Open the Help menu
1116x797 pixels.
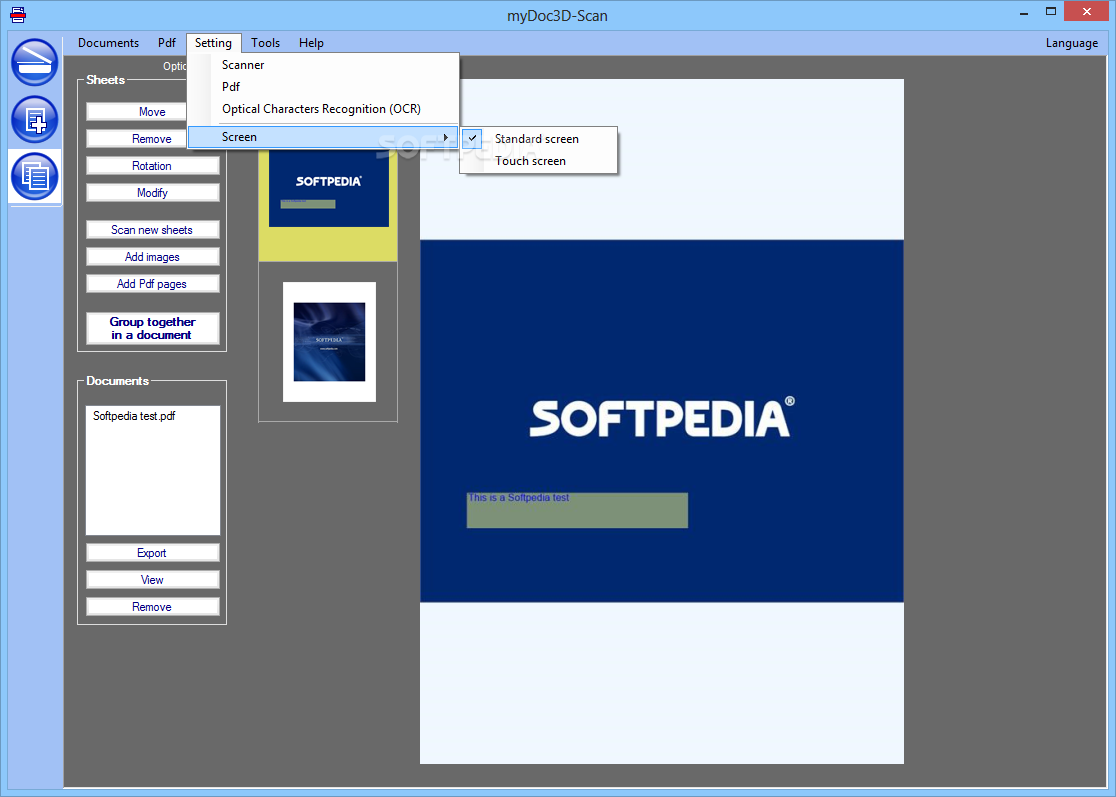pyautogui.click(x=311, y=43)
